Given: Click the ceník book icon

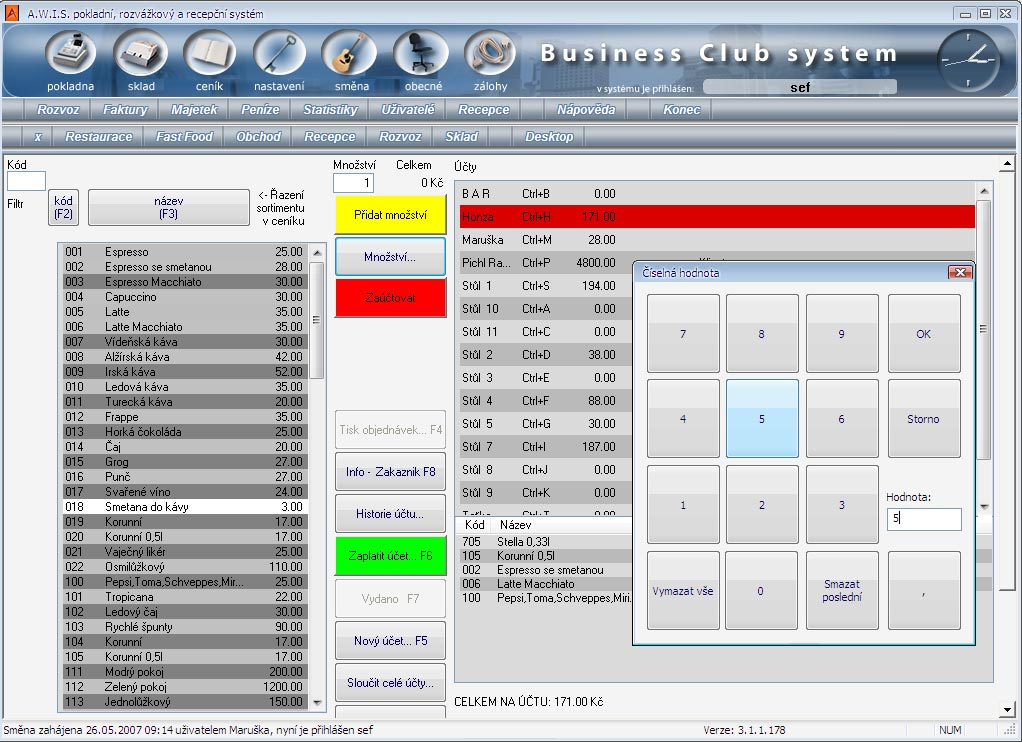Looking at the screenshot, I should (209, 55).
